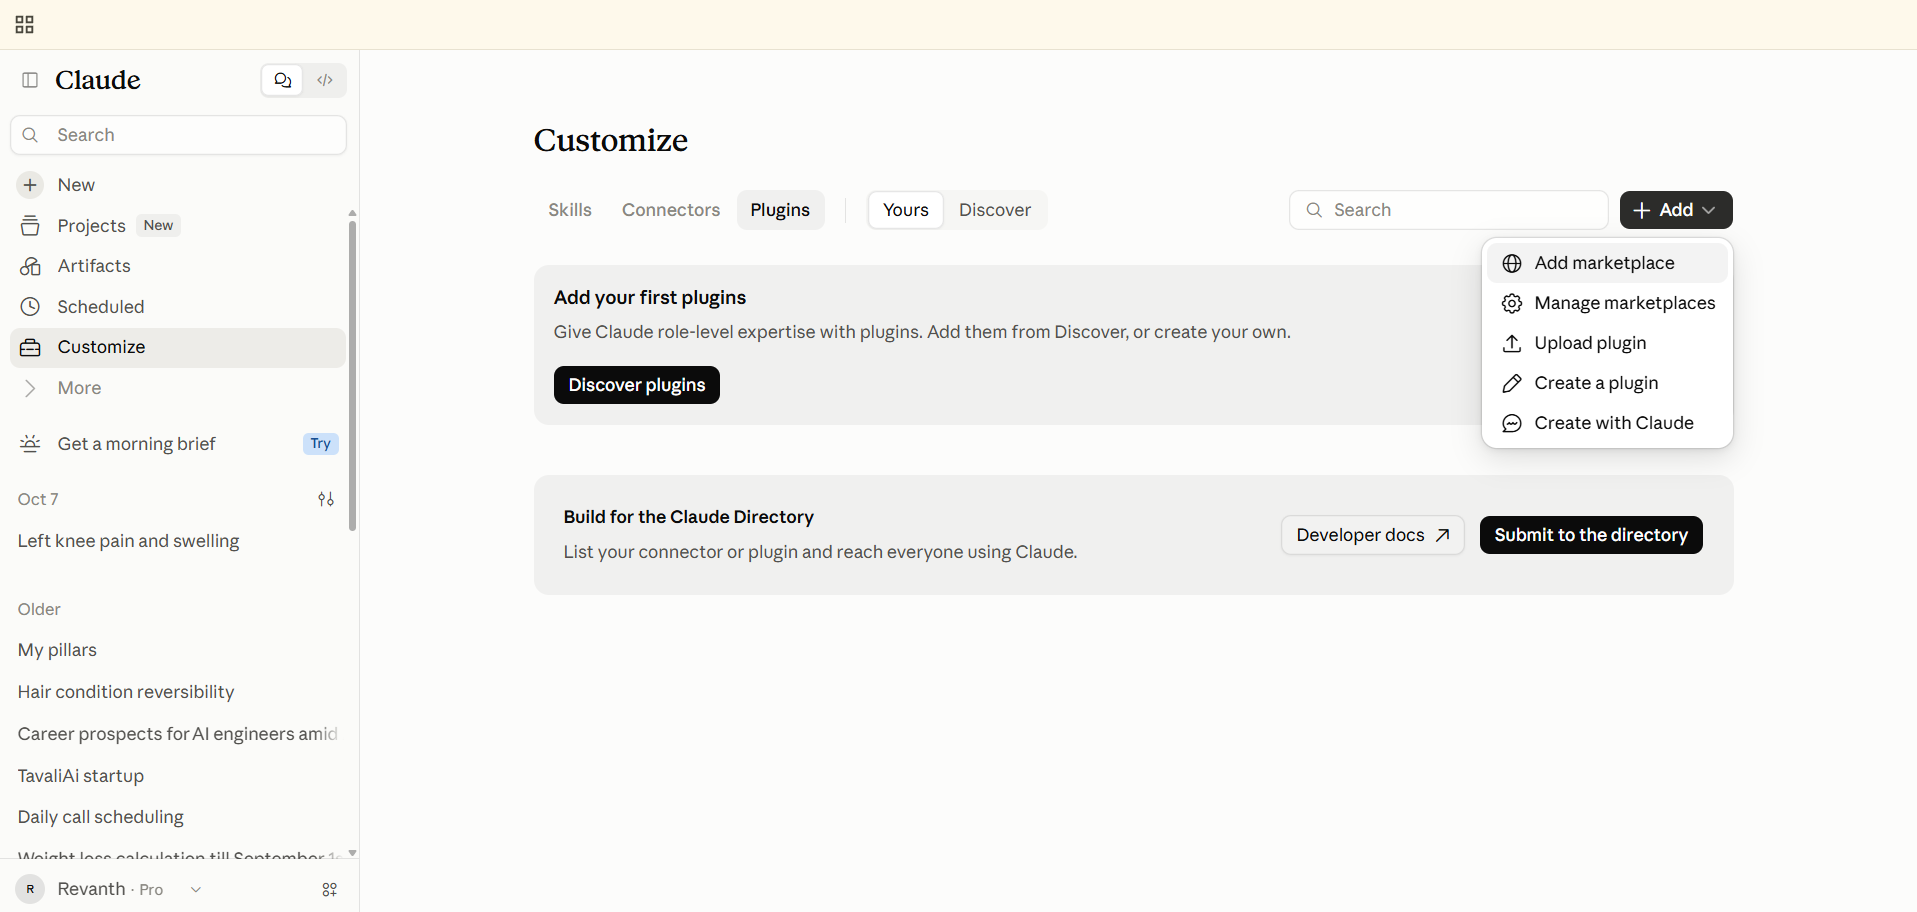Start a New chat from the sidebar
The image size is (1917, 912).
pos(178,185)
